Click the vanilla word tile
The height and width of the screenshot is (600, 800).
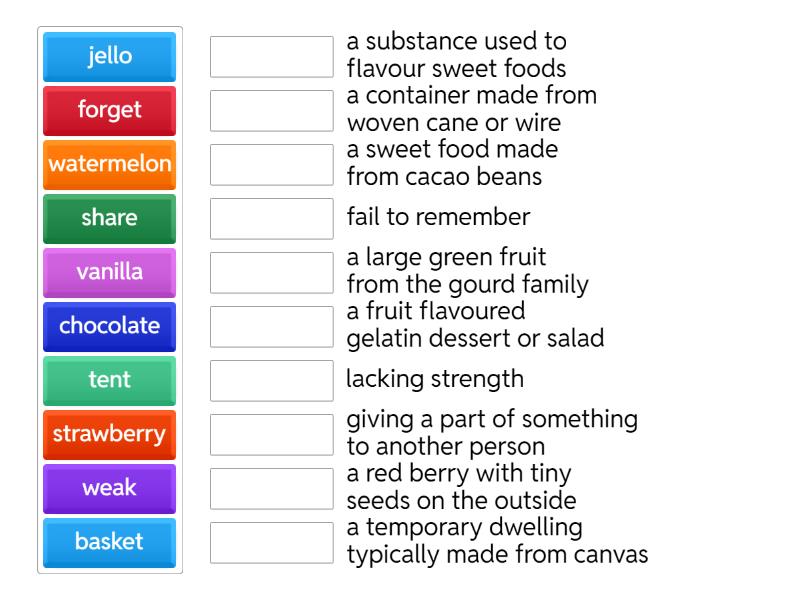108,272
